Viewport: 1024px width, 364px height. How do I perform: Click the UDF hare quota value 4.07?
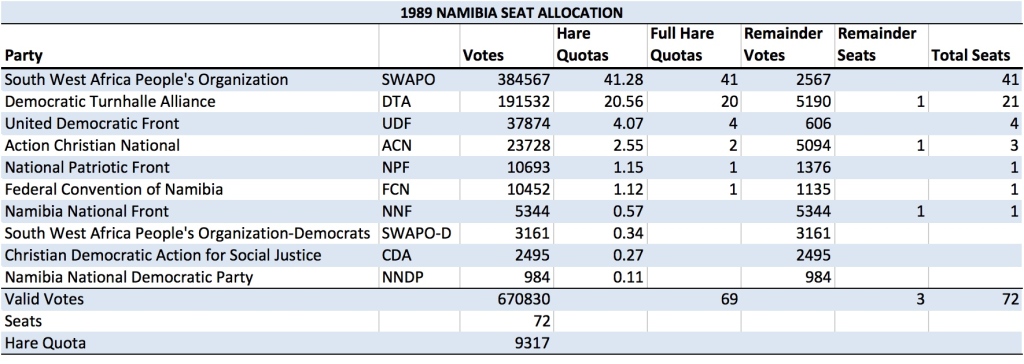click(628, 124)
